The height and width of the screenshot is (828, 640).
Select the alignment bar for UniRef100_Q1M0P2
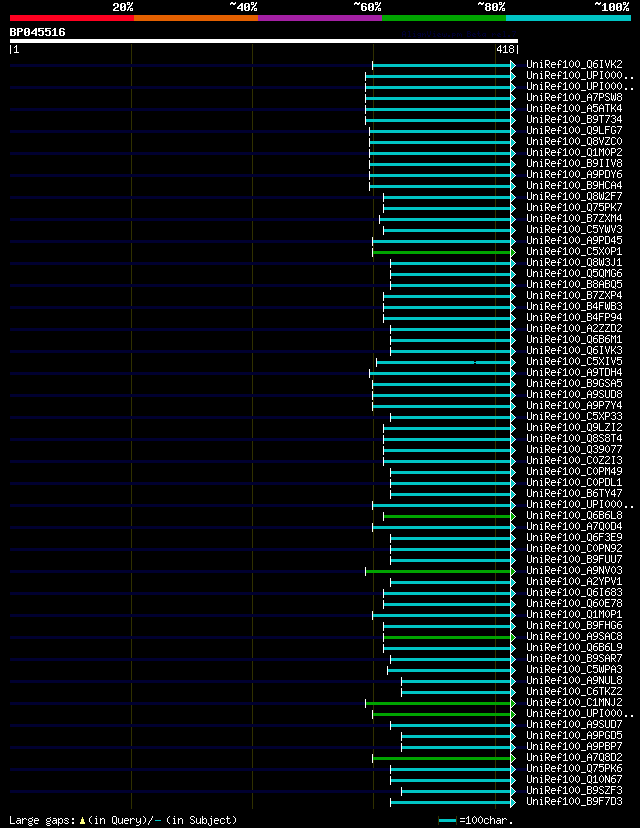coord(441,153)
